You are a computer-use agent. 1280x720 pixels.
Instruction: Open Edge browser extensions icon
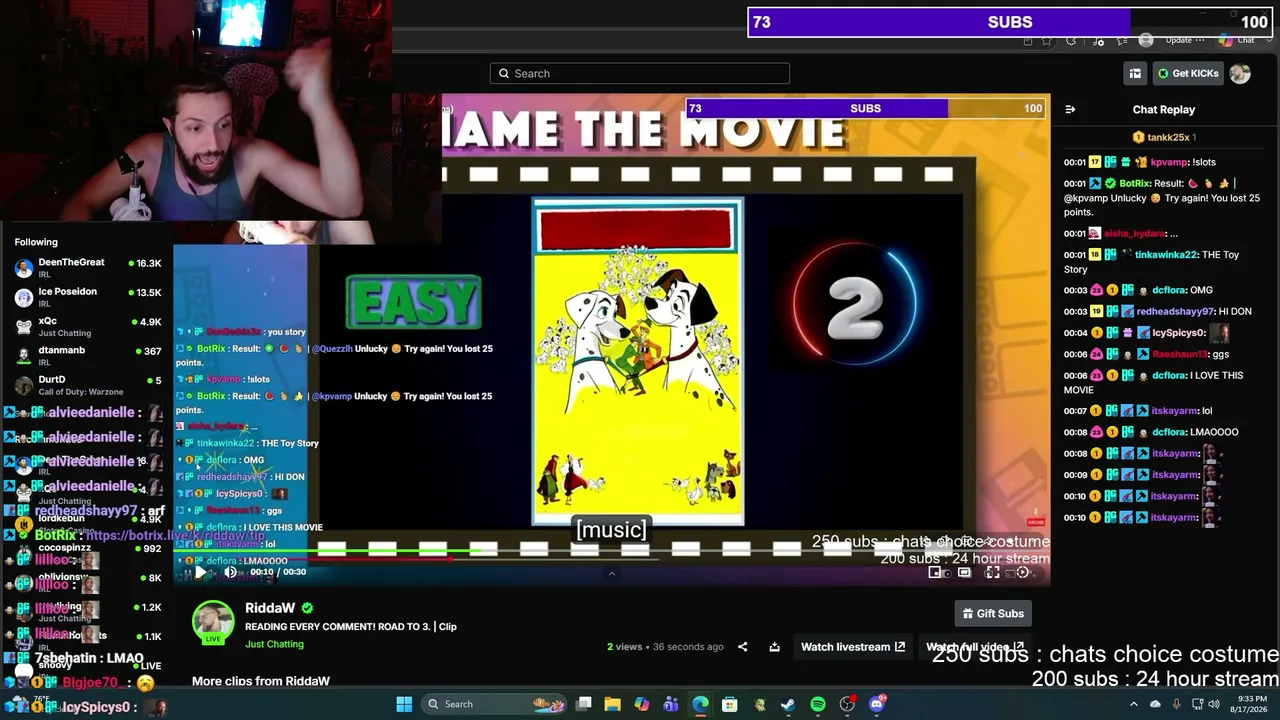(1071, 40)
